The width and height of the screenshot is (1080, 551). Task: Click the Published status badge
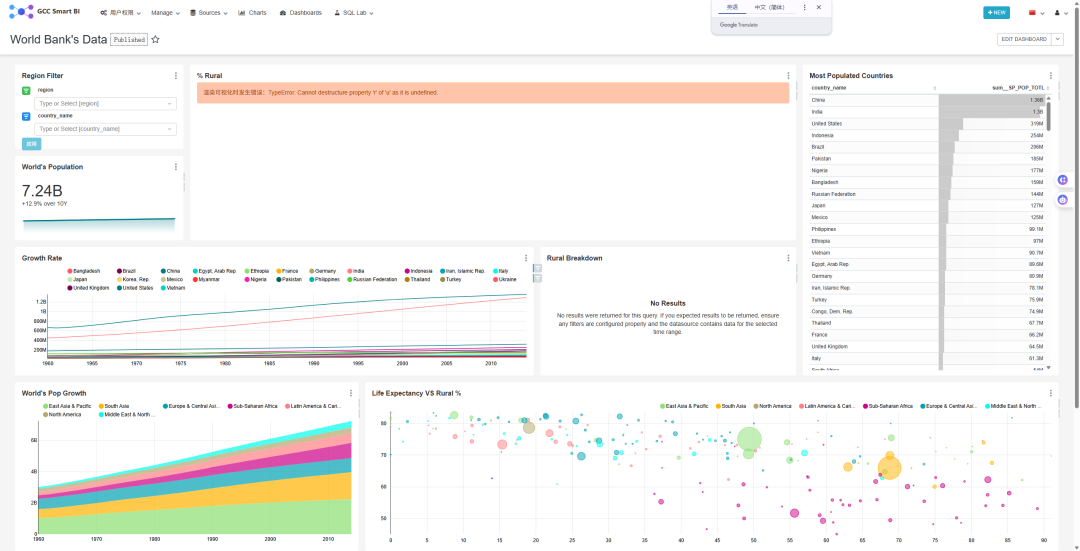[x=129, y=40]
